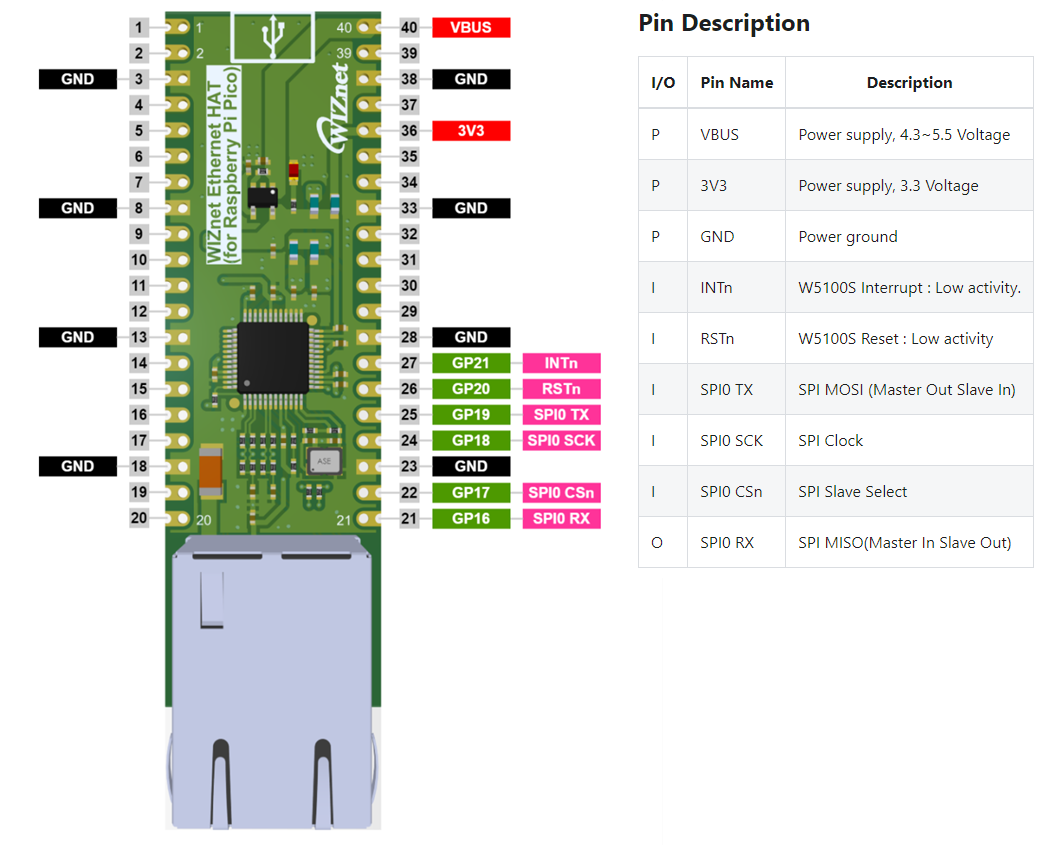Click the GND label next to pin 3
This screenshot has width=1061, height=845.
[78, 79]
